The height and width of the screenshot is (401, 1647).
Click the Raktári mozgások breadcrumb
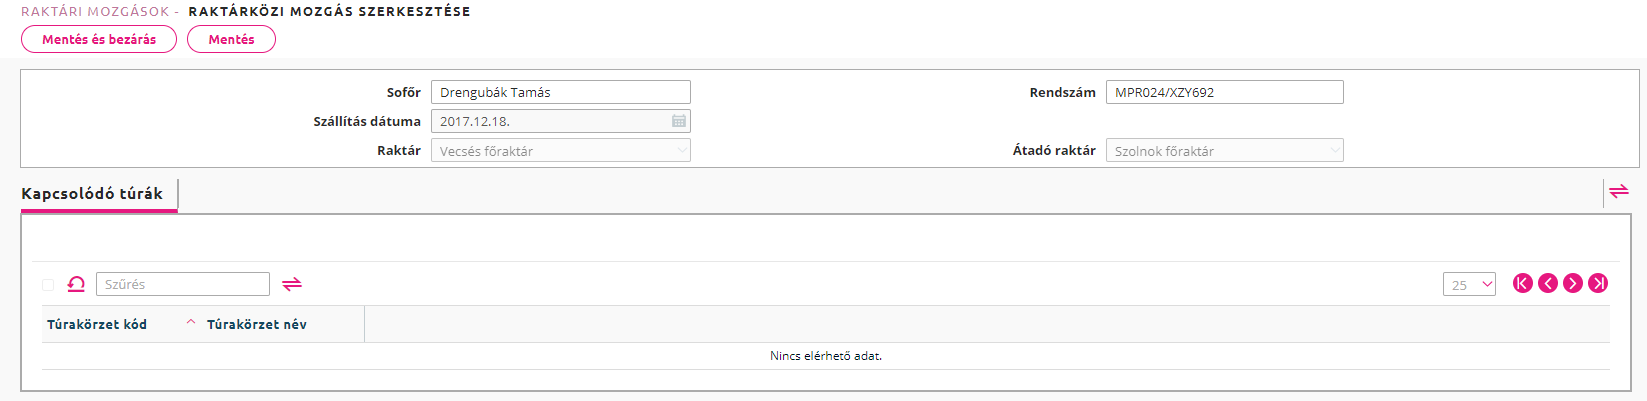coord(95,11)
